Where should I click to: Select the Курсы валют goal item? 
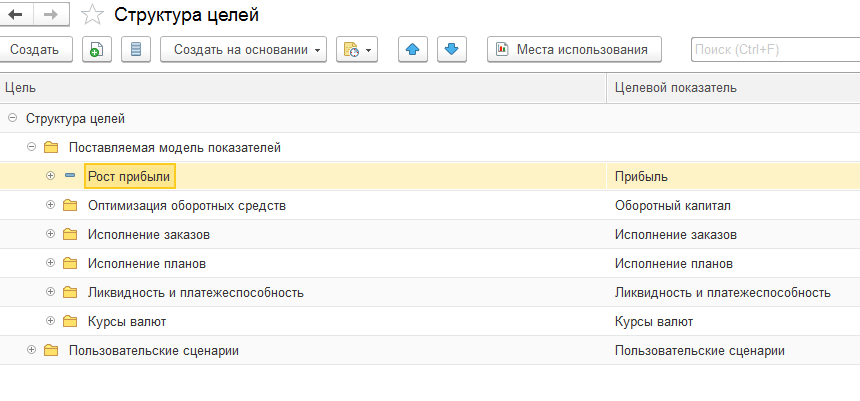tap(127, 322)
